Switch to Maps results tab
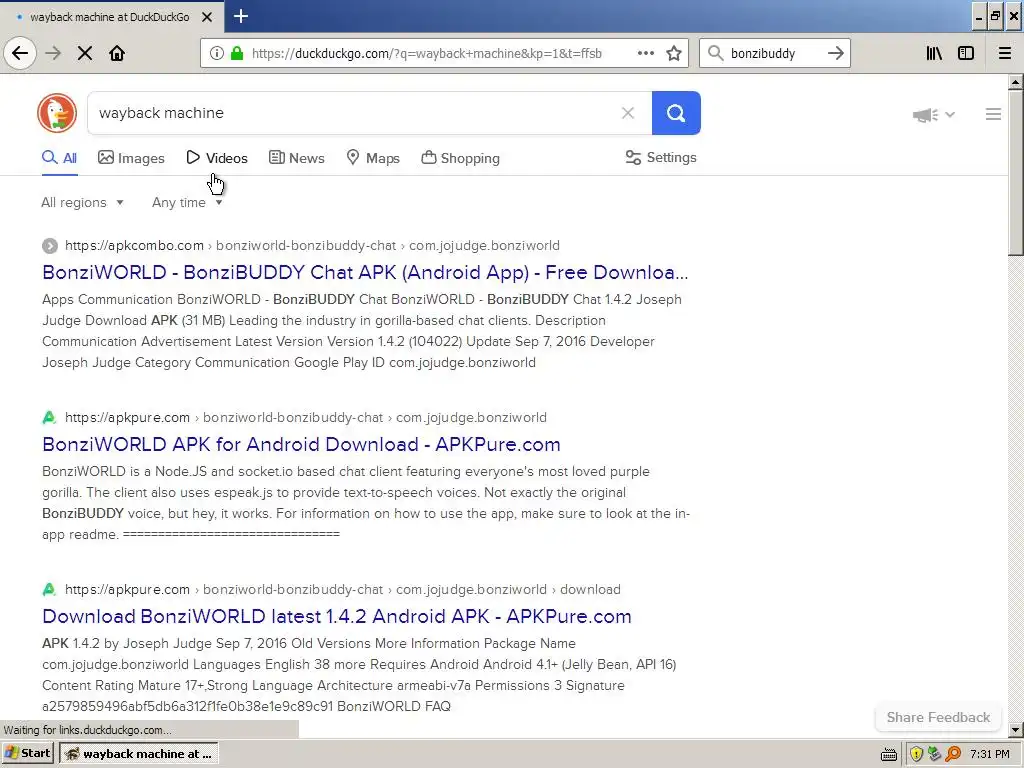 tap(373, 158)
